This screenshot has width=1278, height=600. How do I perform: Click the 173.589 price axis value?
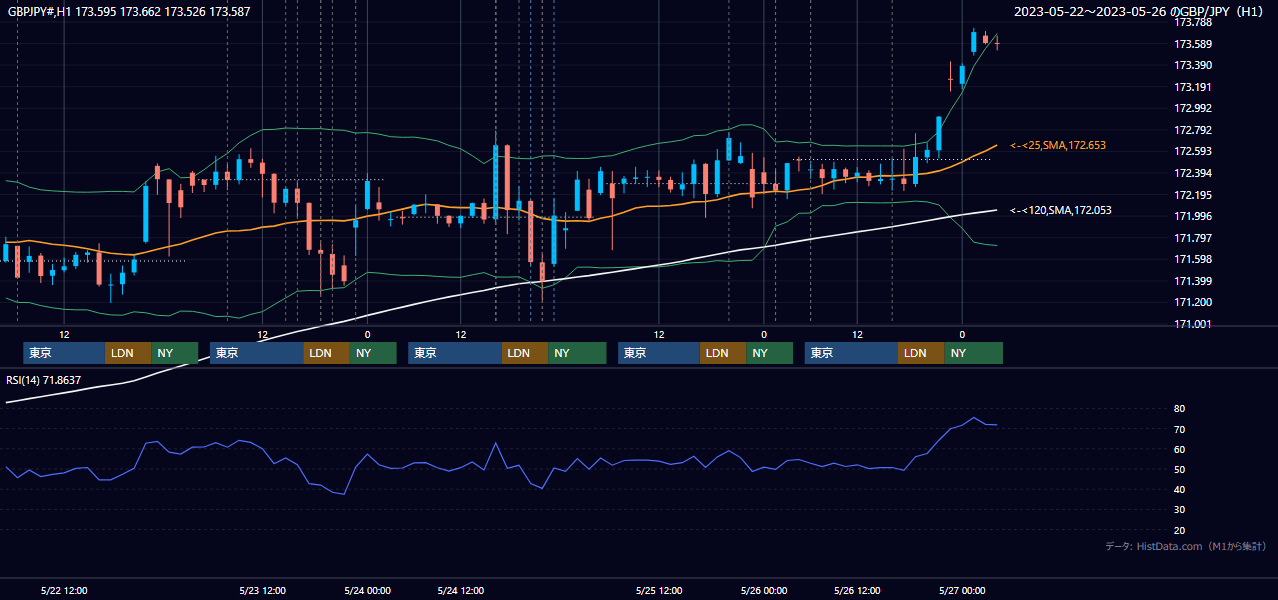(x=1192, y=44)
